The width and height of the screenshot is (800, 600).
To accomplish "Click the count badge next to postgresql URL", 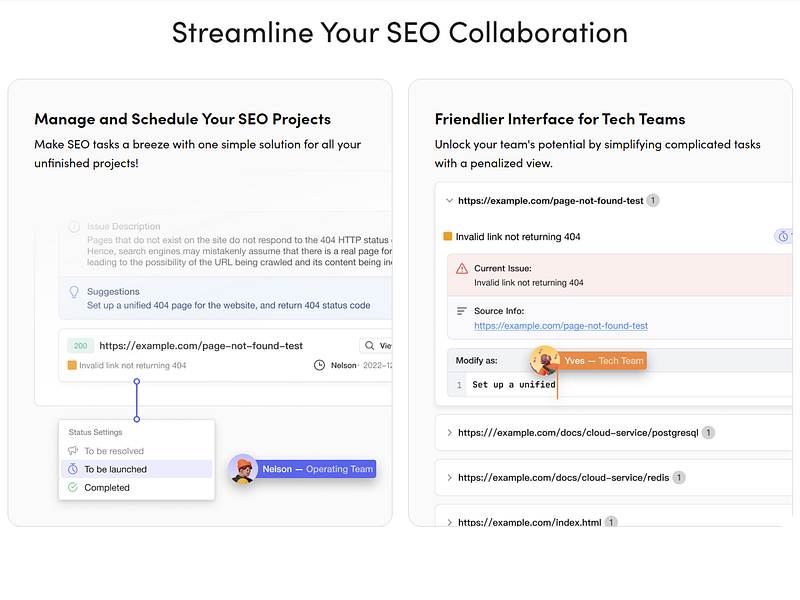I will tap(708, 433).
